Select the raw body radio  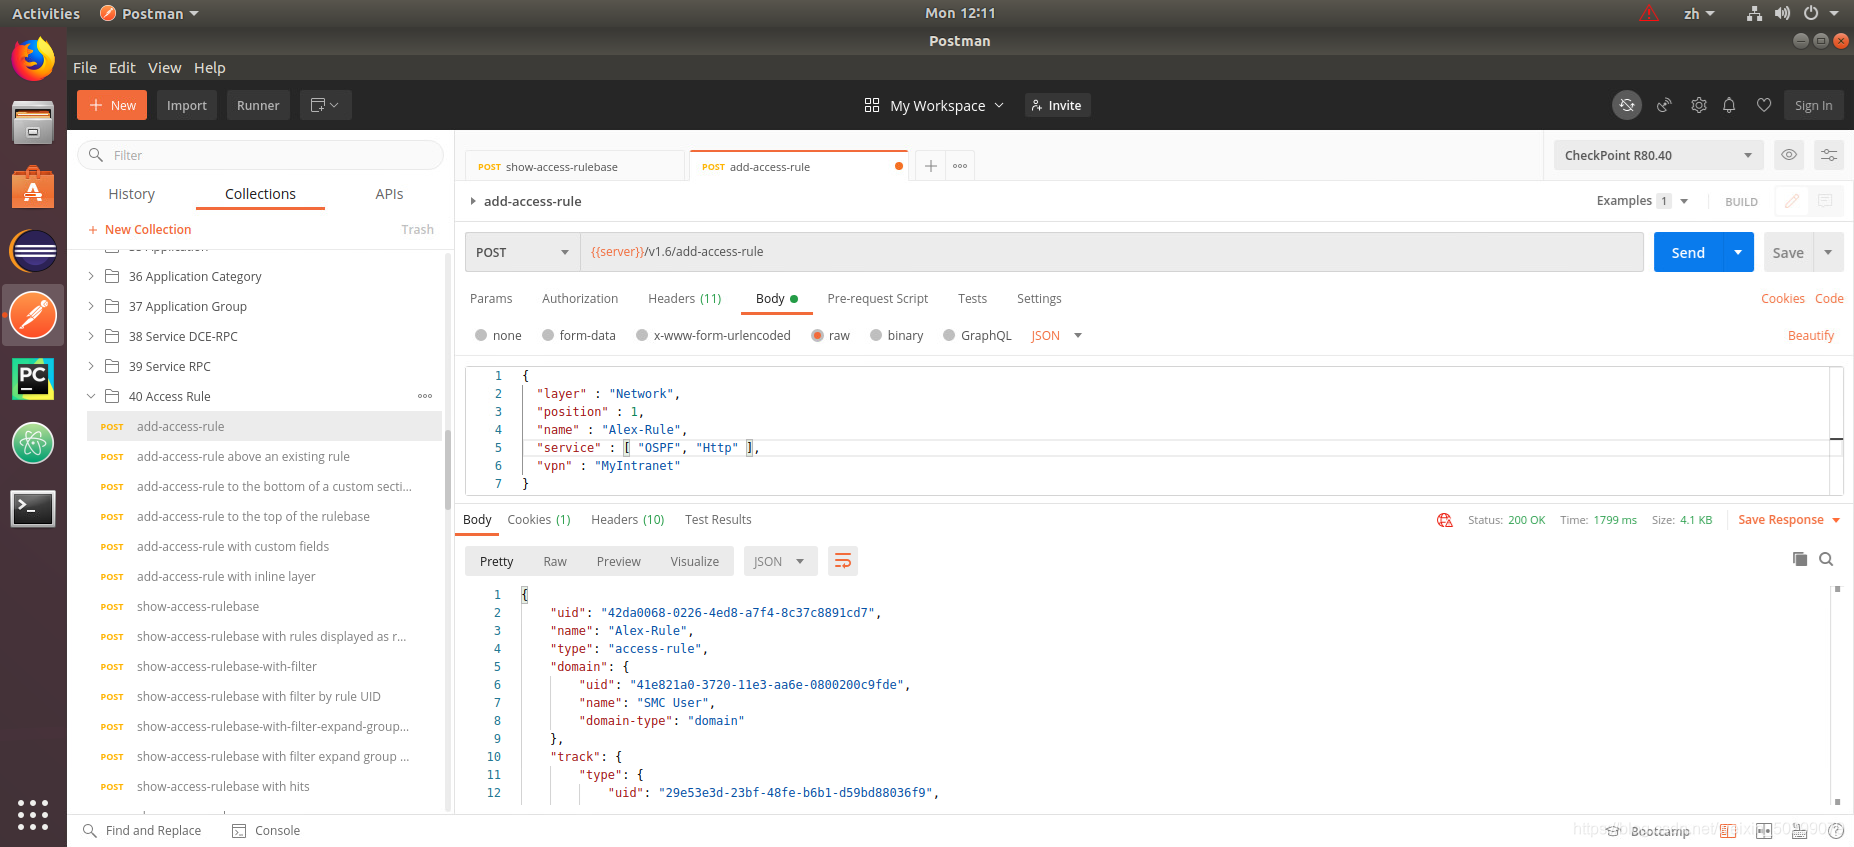tap(818, 336)
